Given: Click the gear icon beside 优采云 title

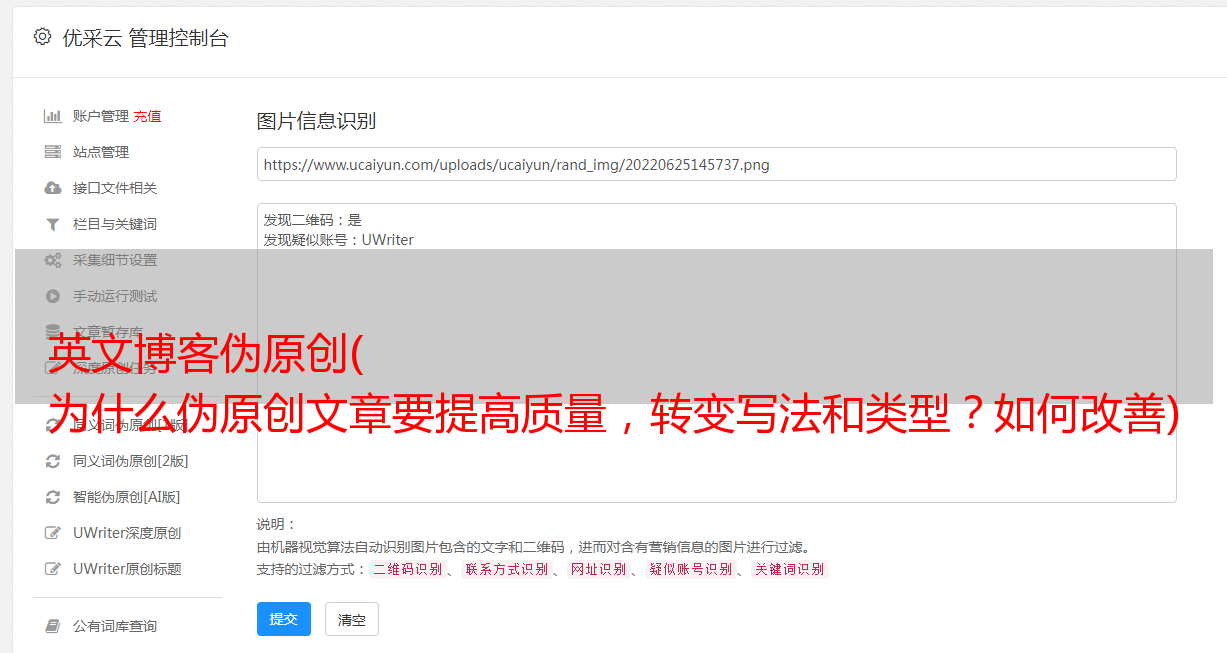Looking at the screenshot, I should tap(42, 37).
